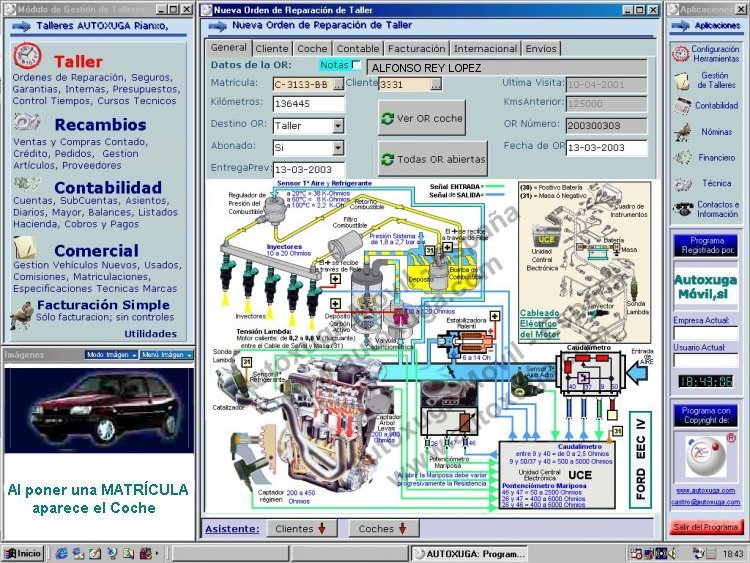Screen dimensions: 750x563
Task: Click the Facturación Simple heading text
Action: click(x=103, y=305)
